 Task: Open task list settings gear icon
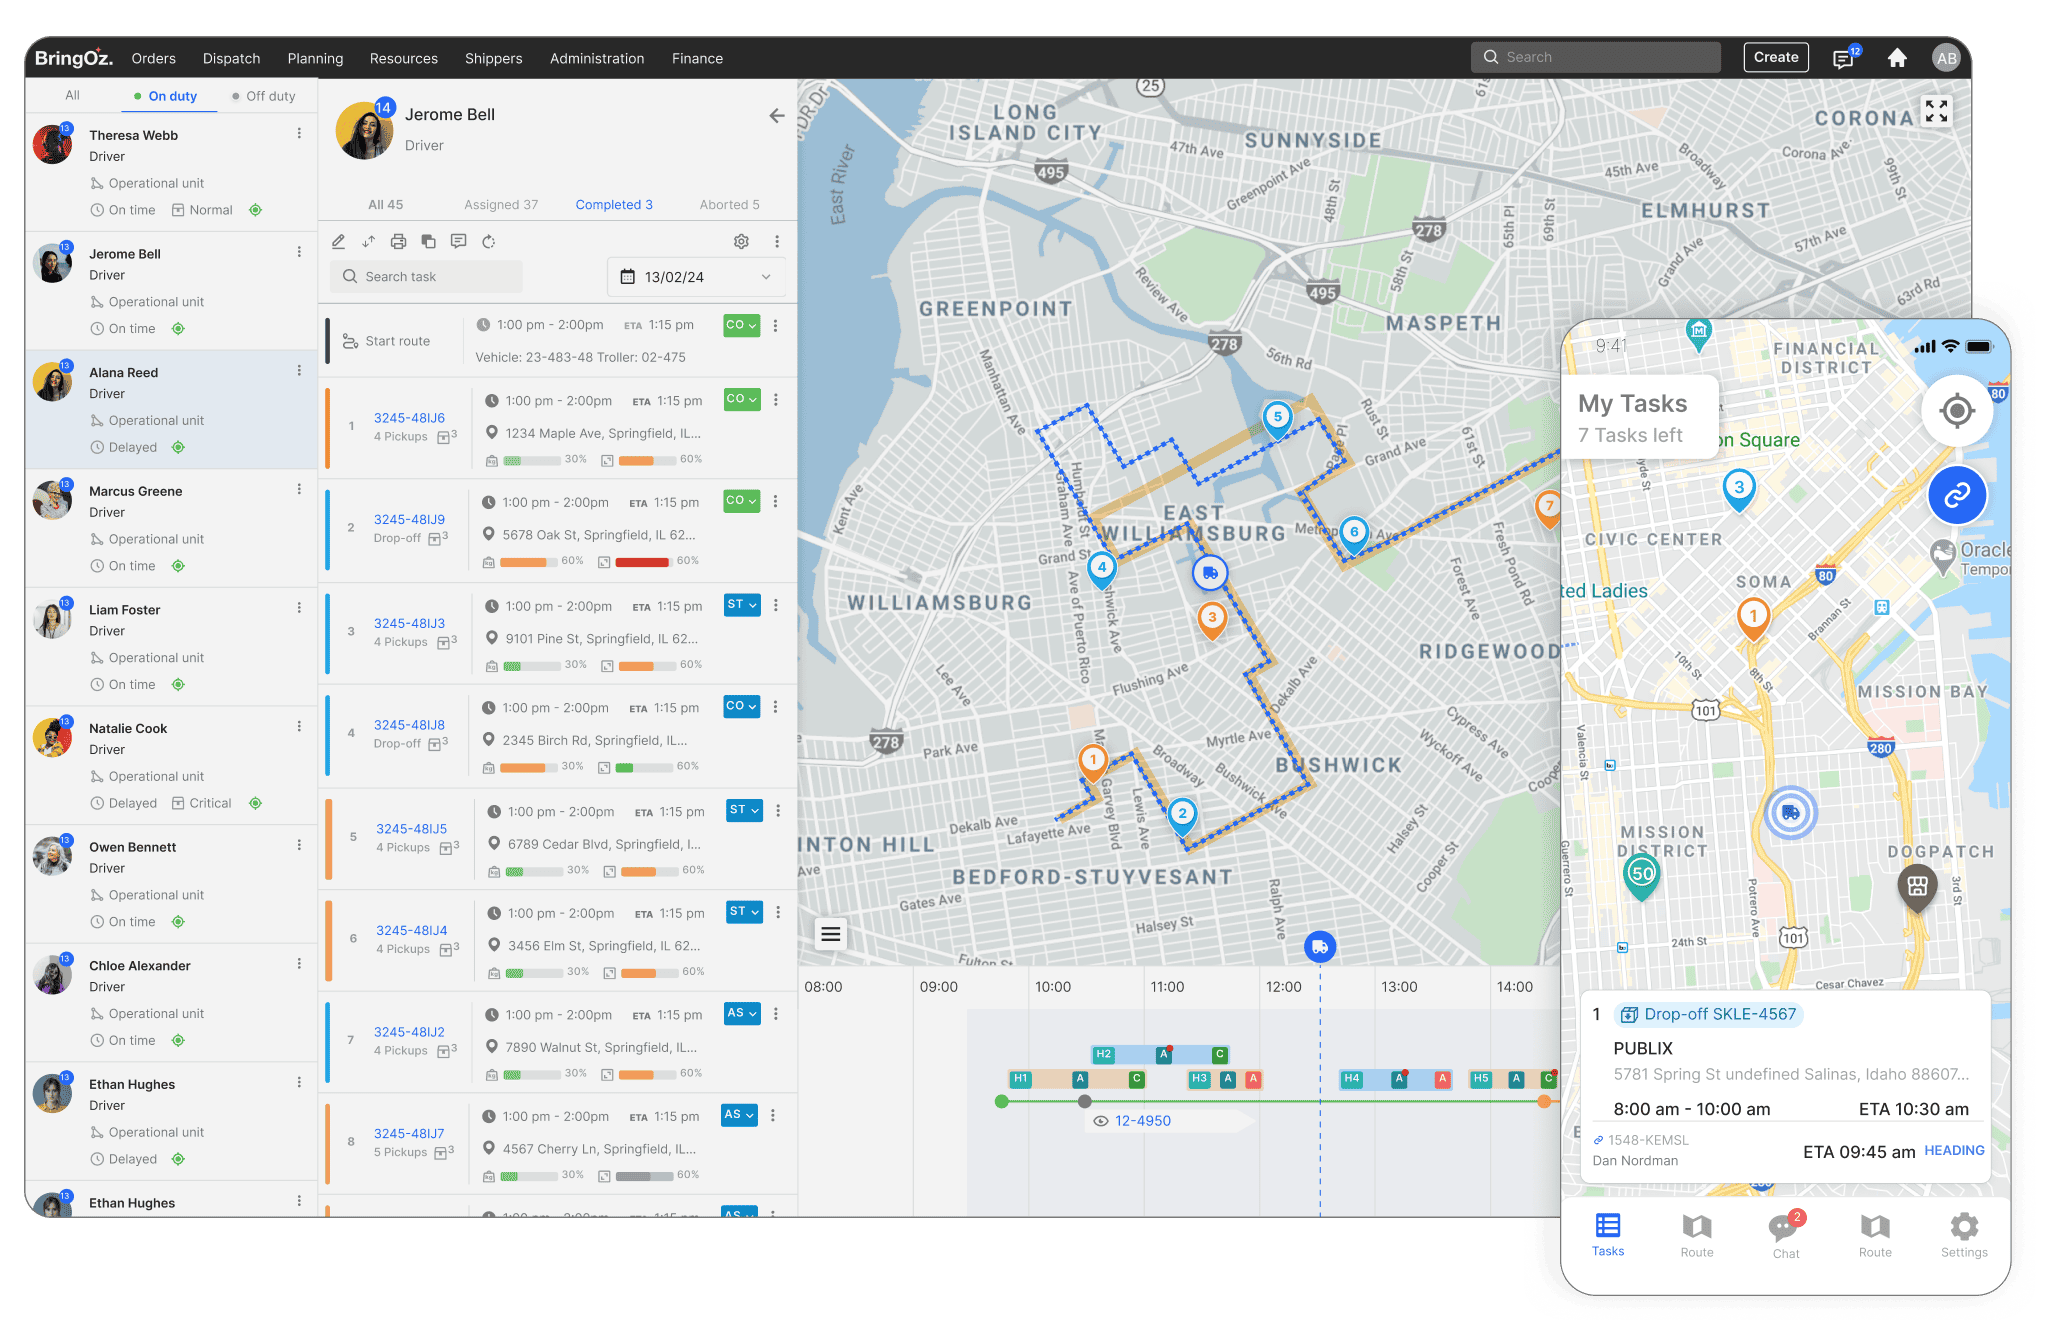tap(741, 241)
